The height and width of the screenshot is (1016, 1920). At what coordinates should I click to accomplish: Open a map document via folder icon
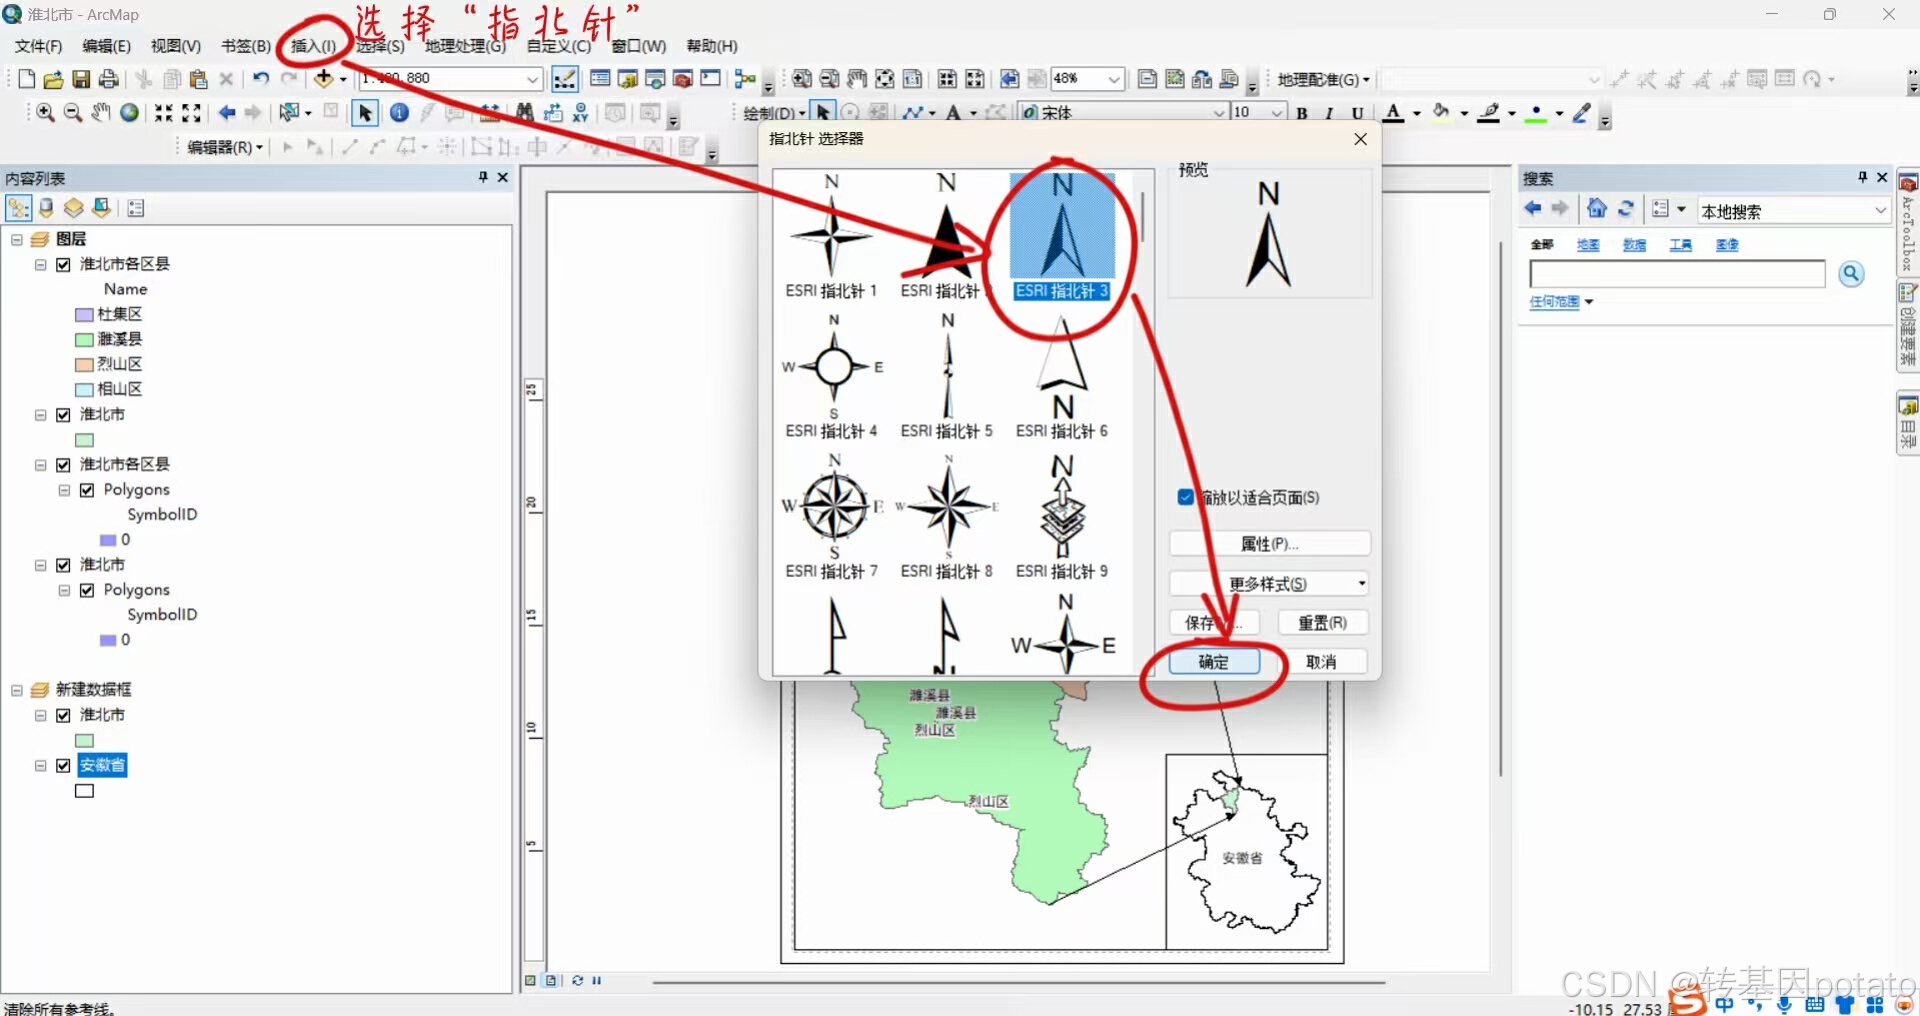point(54,79)
